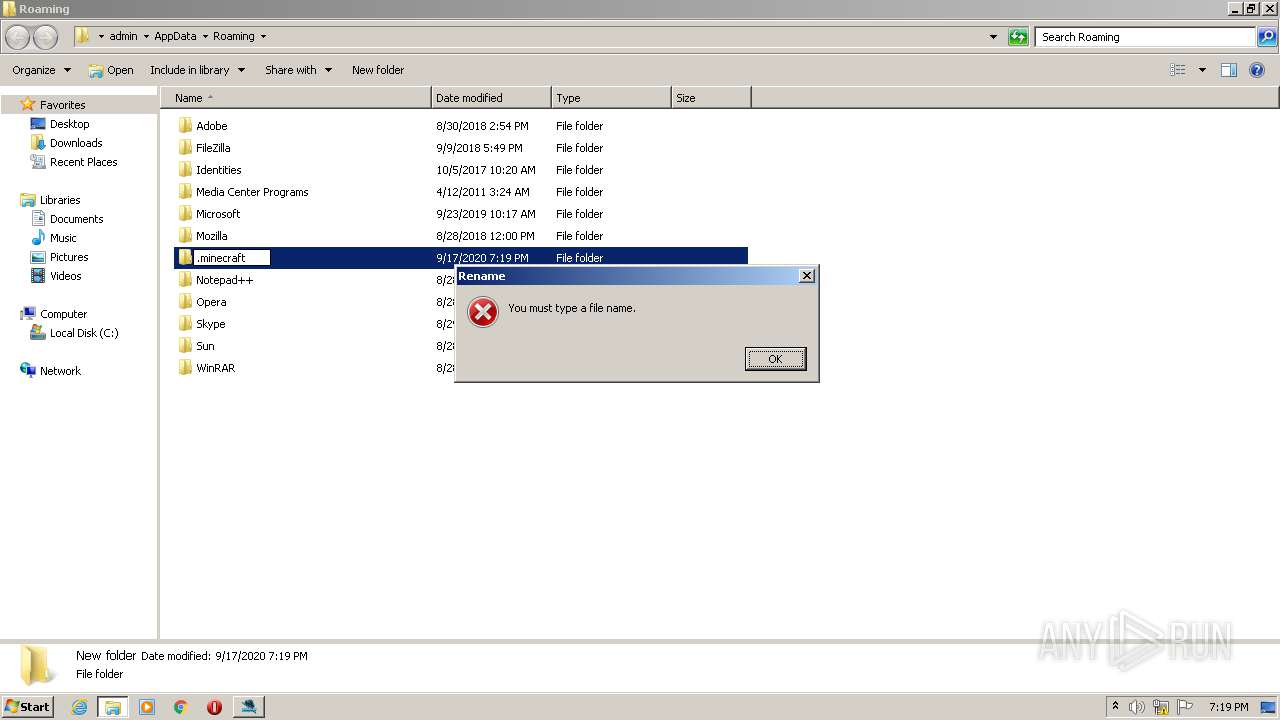Open the Include in library menu
The width and height of the screenshot is (1280, 720).
click(198, 70)
